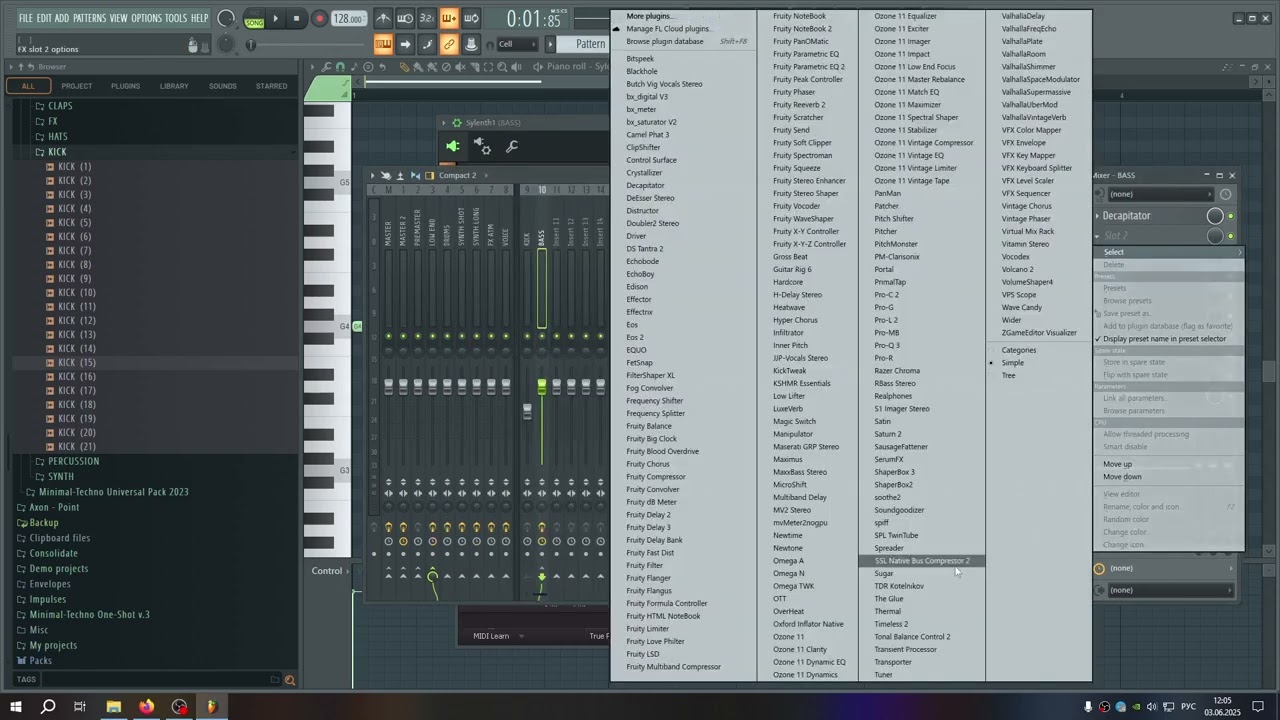Image resolution: width=1280 pixels, height=720 pixels.
Task: Arm the red Record button
Action: (x=320, y=18)
